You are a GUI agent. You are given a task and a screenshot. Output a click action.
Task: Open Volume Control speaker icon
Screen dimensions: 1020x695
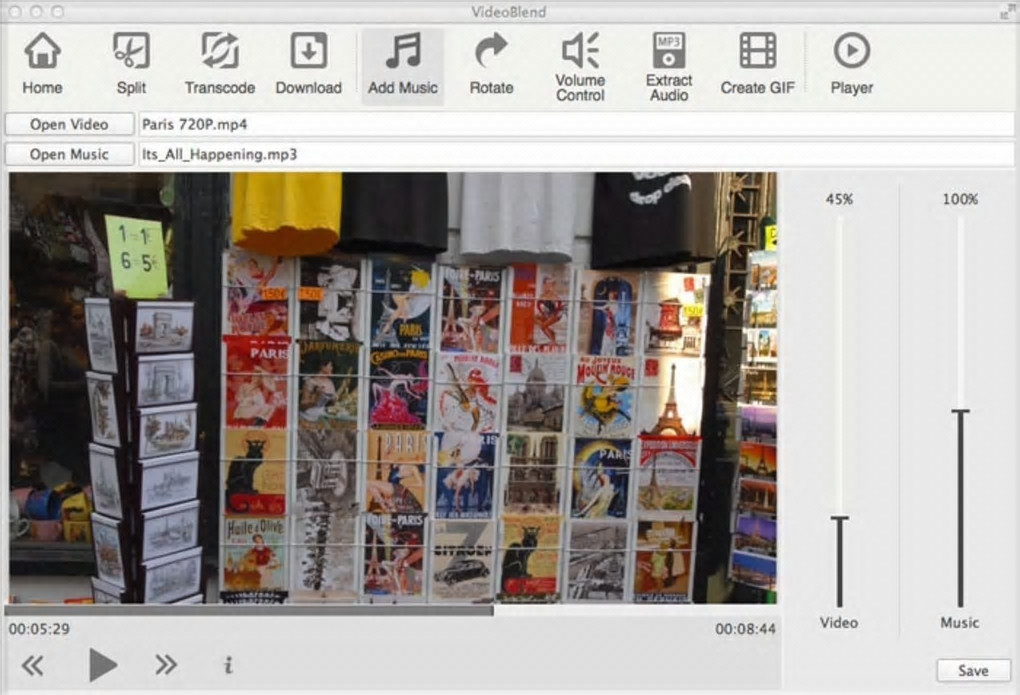pyautogui.click(x=580, y=66)
